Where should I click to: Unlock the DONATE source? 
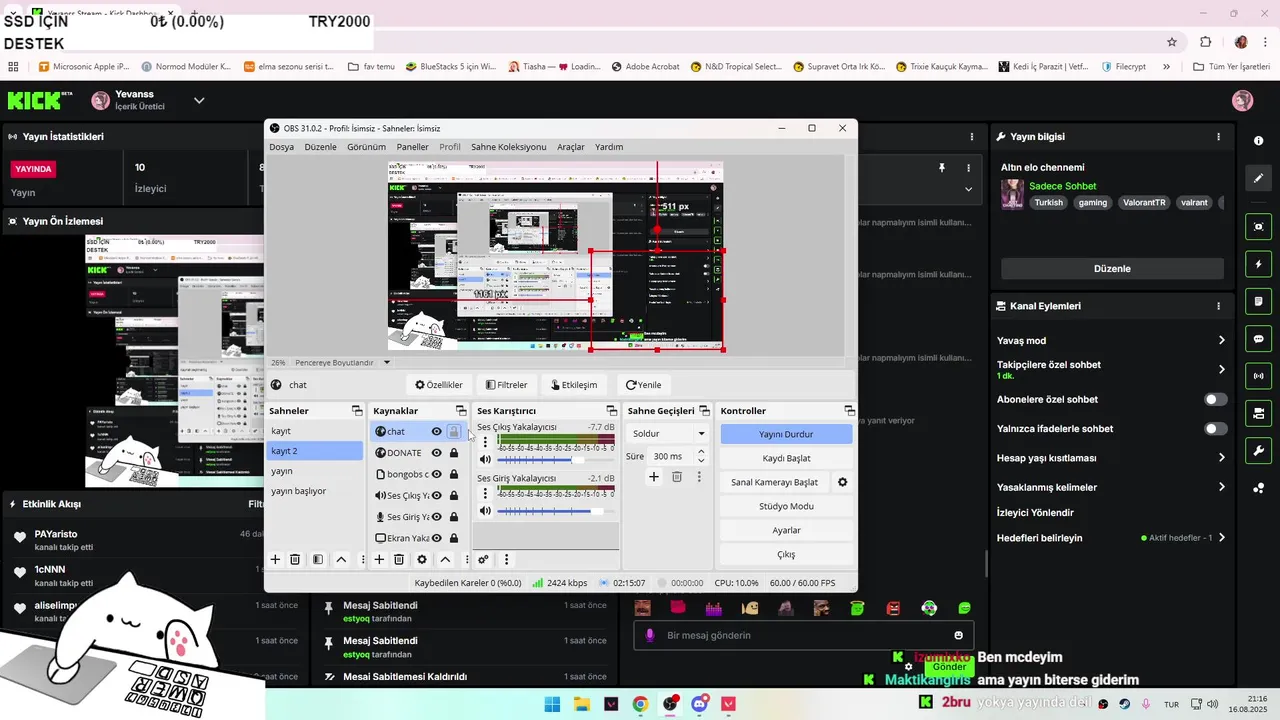[454, 453]
